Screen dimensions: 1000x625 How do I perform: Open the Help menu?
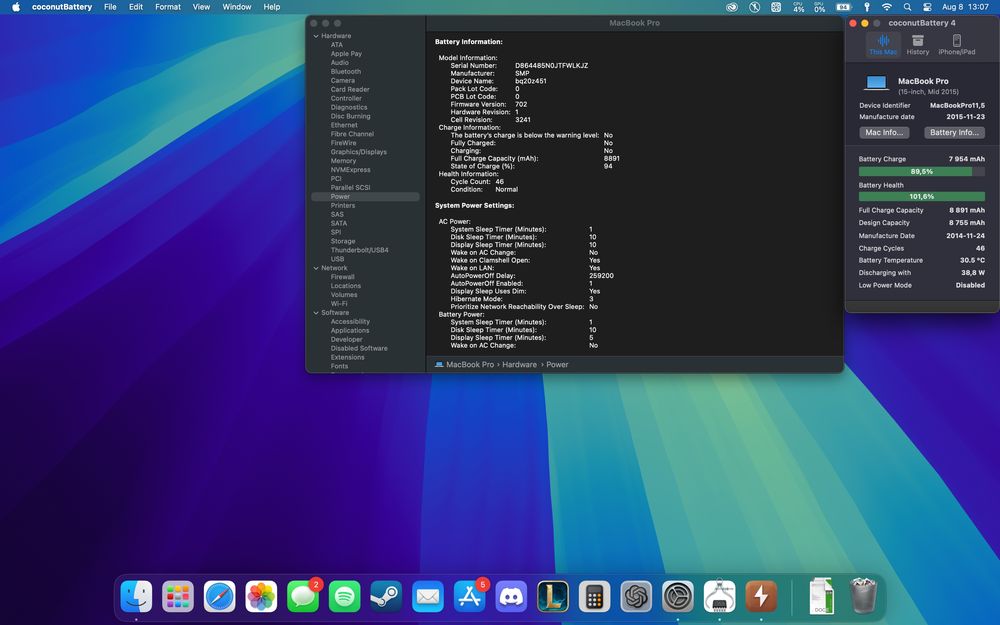[x=272, y=7]
